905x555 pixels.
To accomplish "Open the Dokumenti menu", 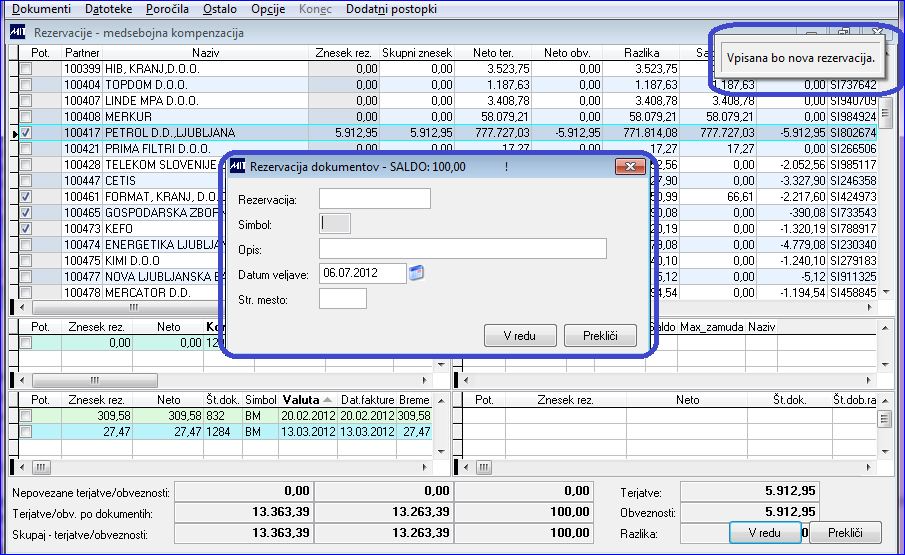I will 42,9.
